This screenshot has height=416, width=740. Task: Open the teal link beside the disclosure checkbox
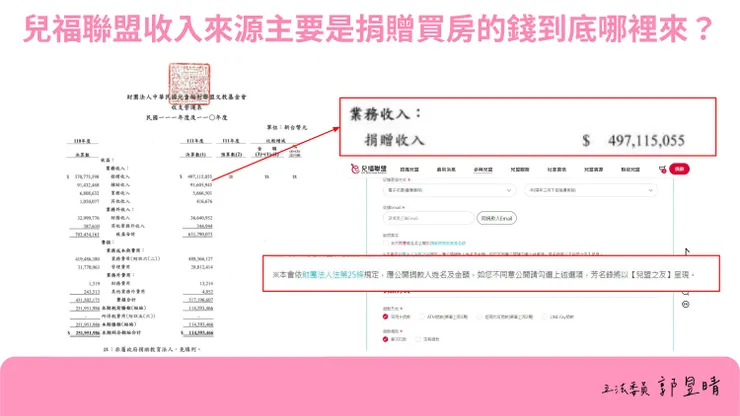click(x=447, y=243)
